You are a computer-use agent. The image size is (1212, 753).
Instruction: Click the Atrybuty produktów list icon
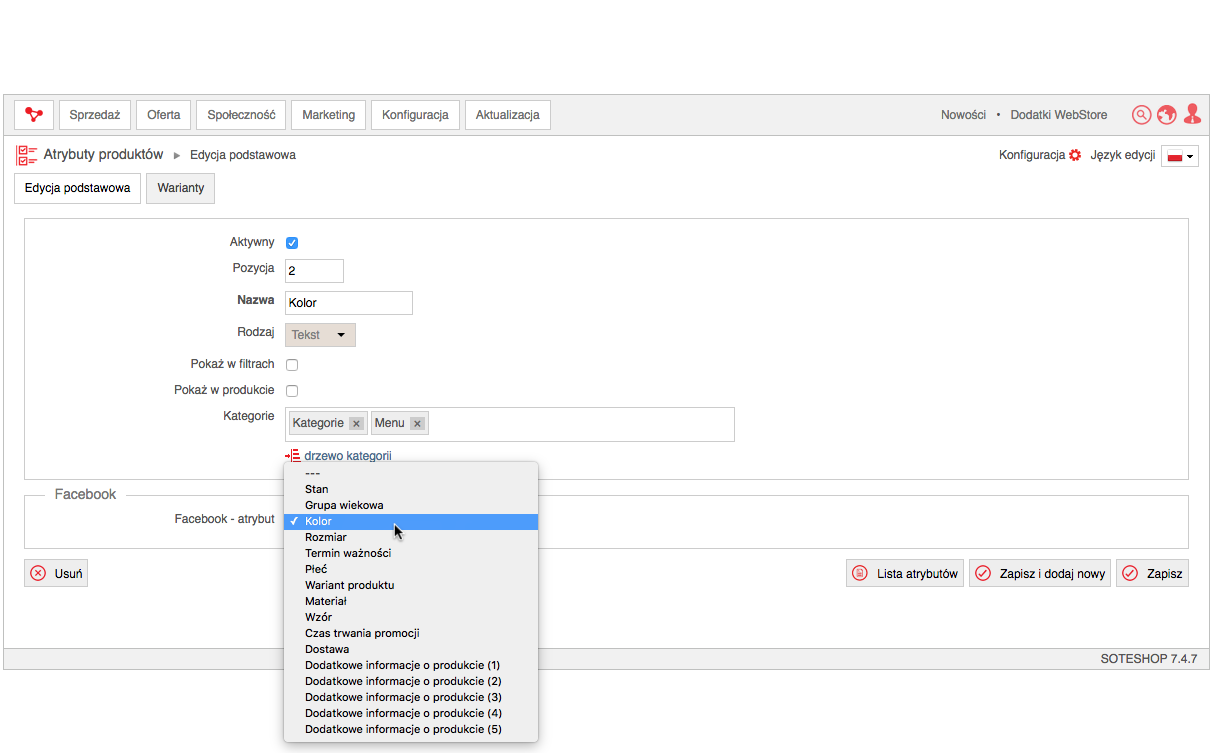(26, 155)
